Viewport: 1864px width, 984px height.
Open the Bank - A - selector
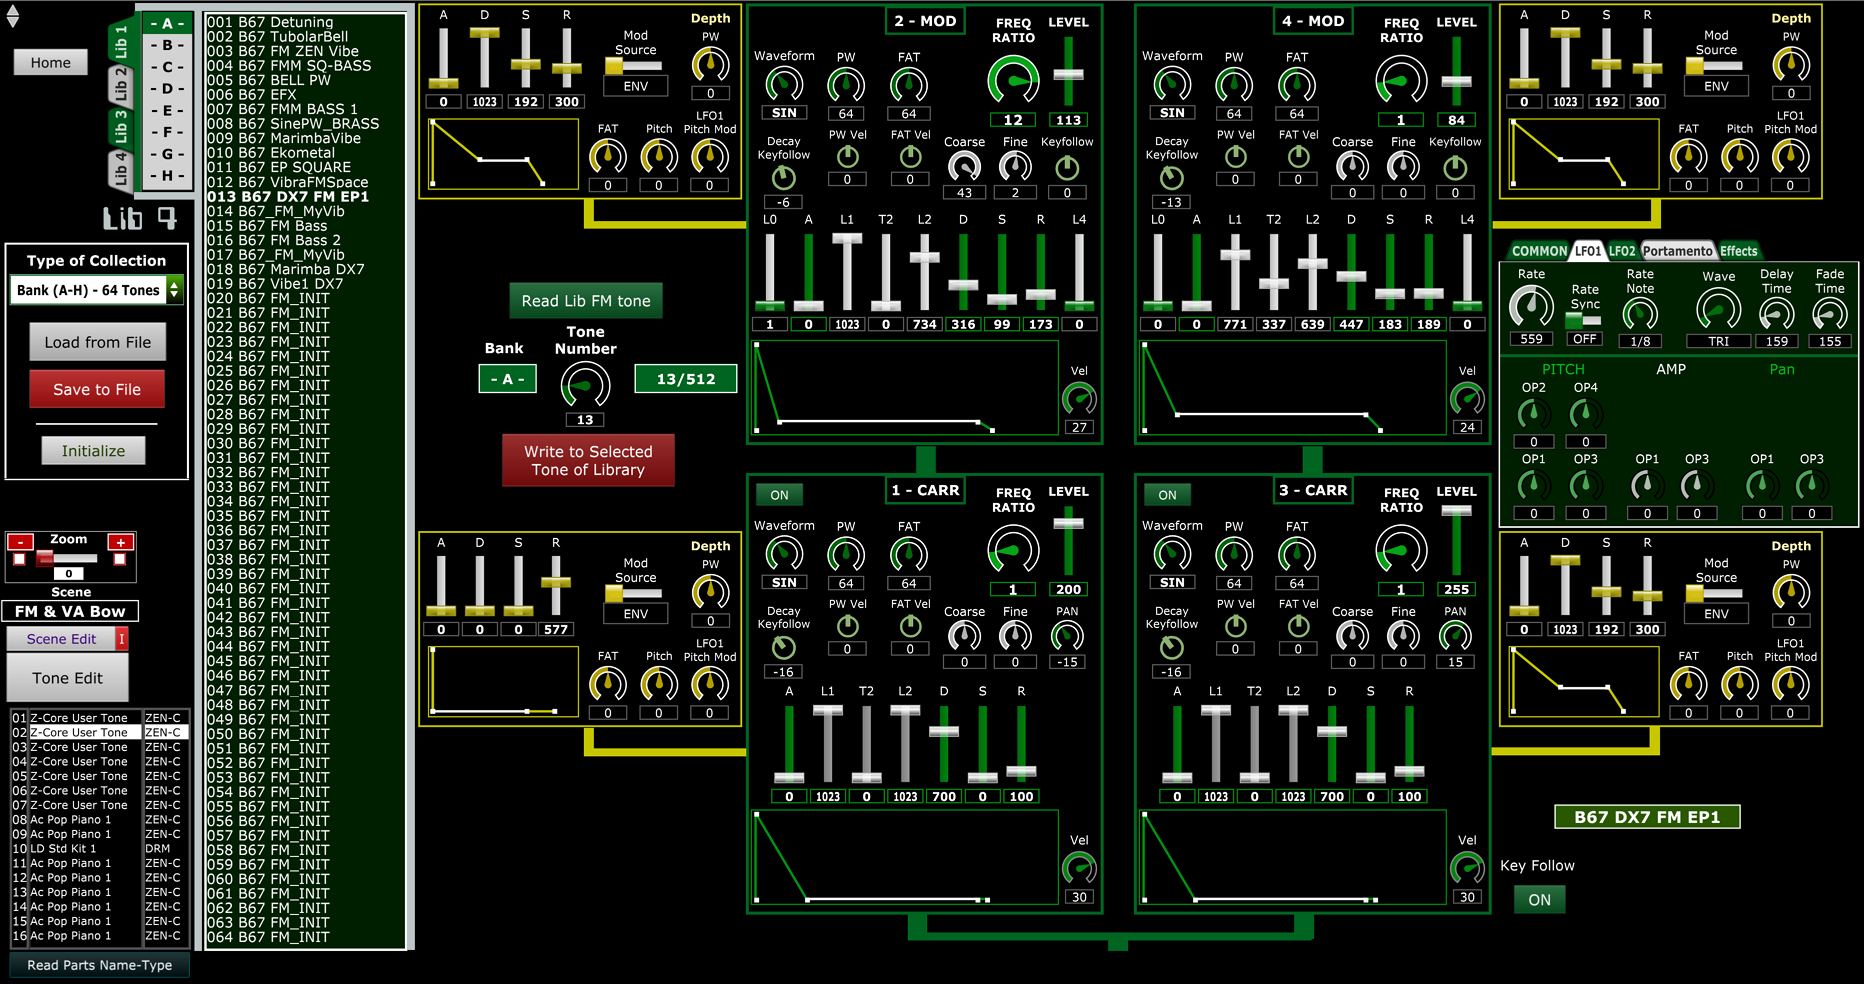tap(507, 379)
